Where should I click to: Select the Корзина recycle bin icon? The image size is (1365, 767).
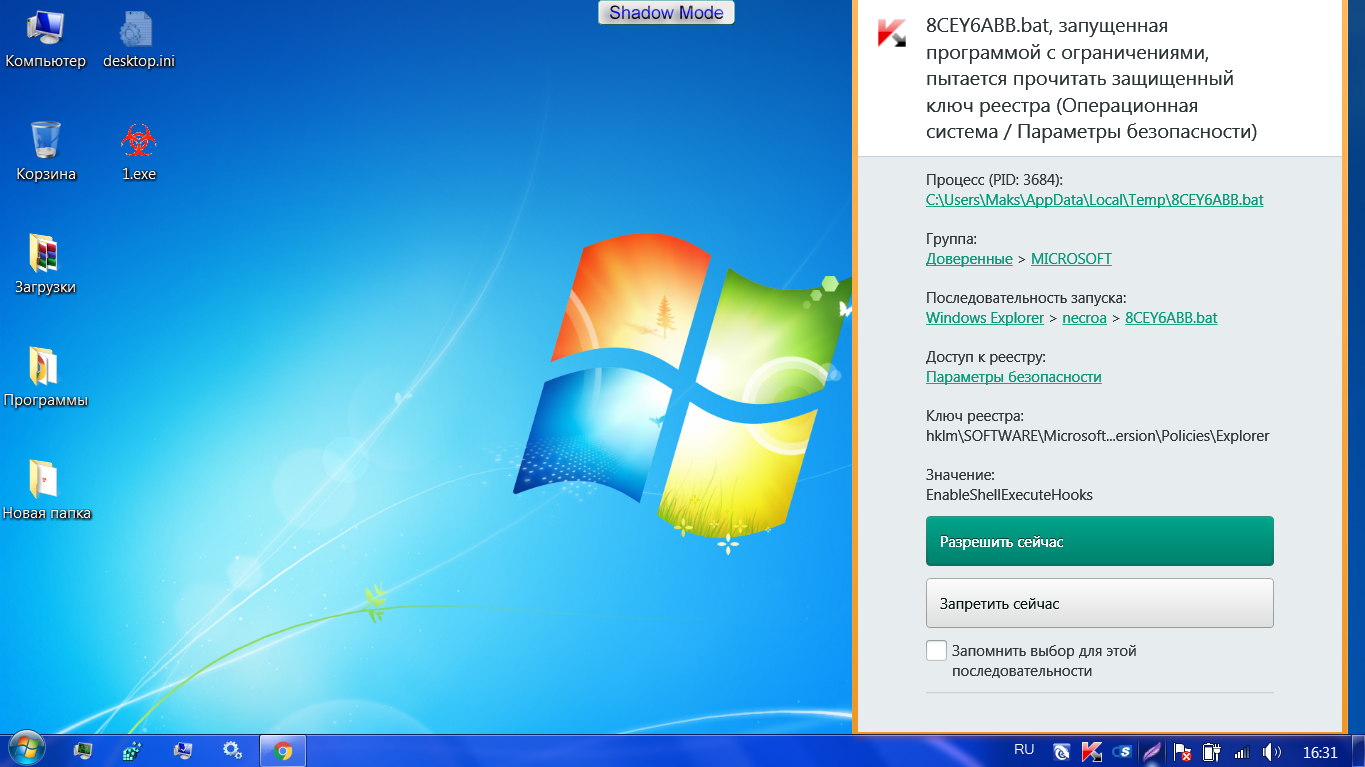click(46, 142)
